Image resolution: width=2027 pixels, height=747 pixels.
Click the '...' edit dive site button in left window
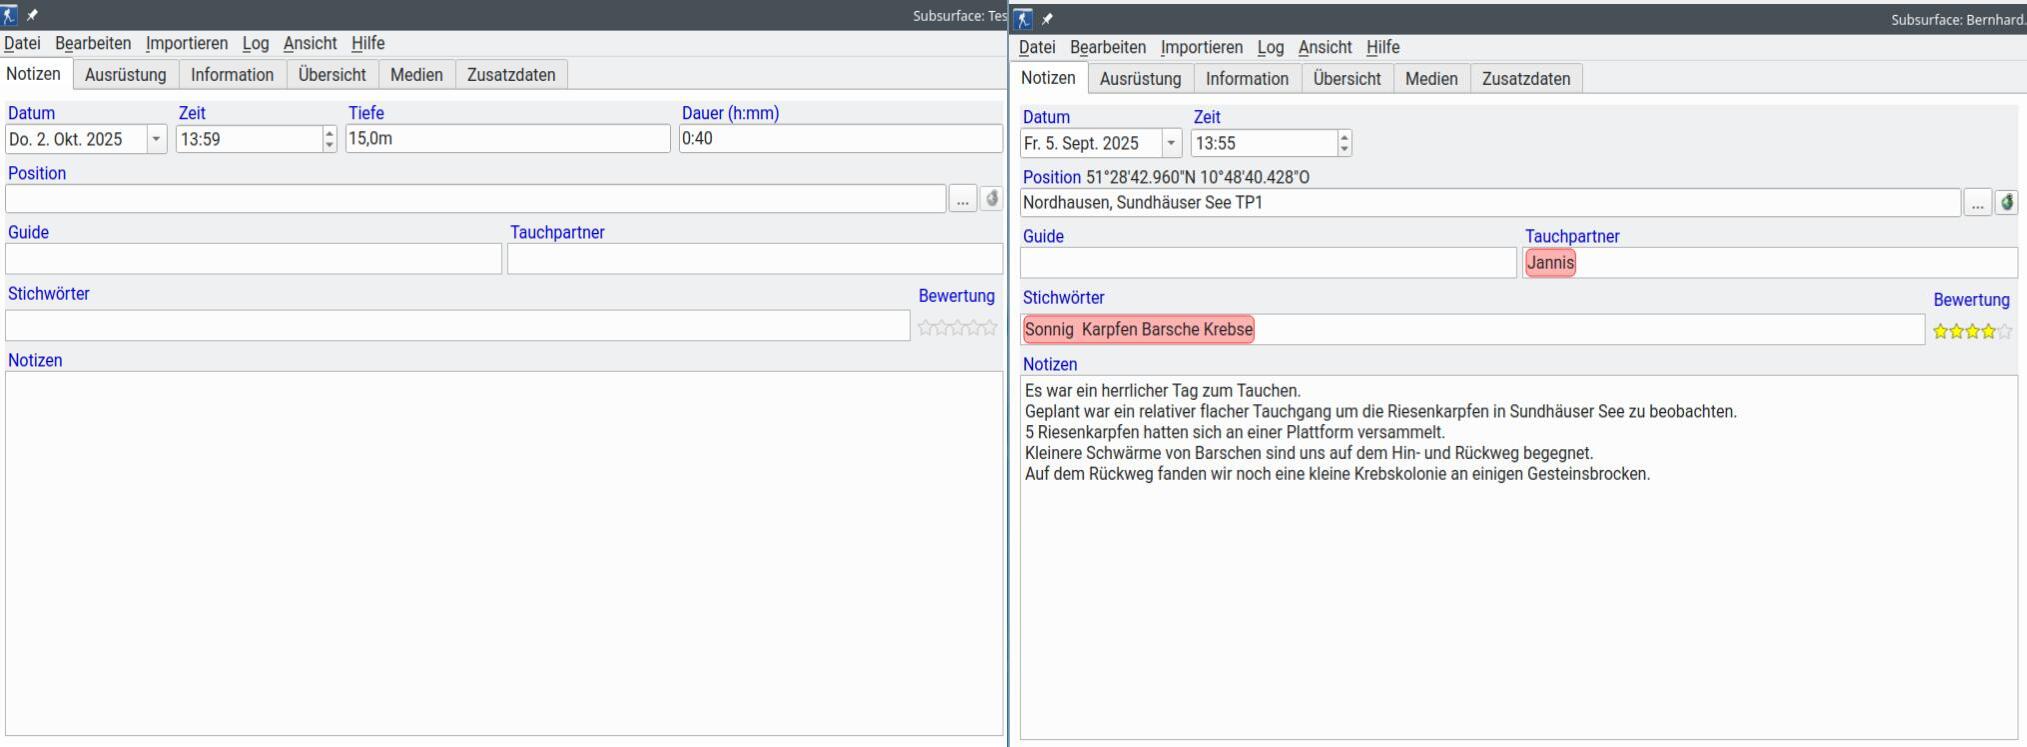[962, 198]
